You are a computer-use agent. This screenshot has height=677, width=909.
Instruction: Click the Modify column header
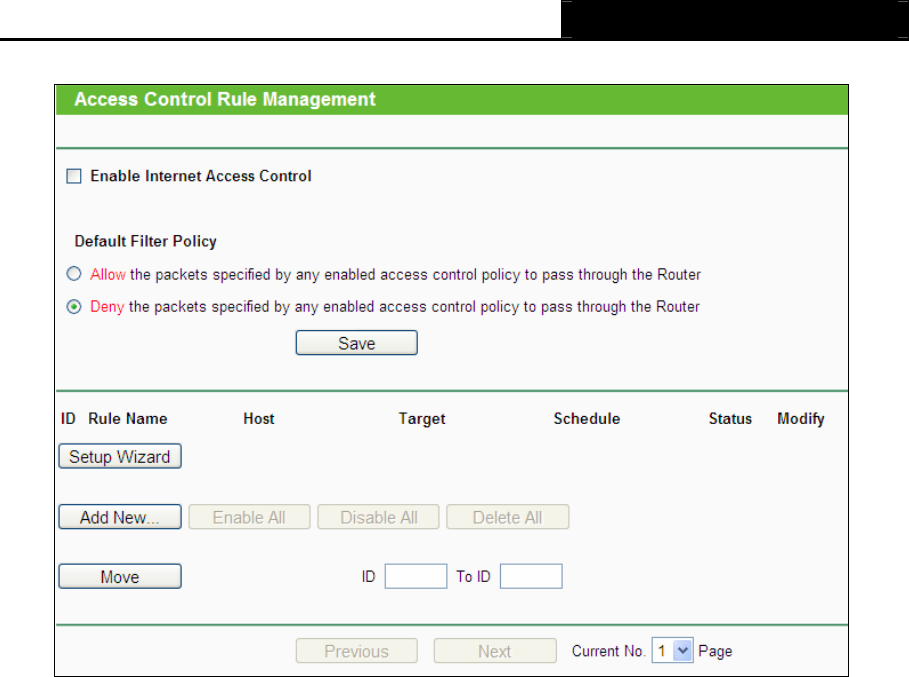point(801,418)
